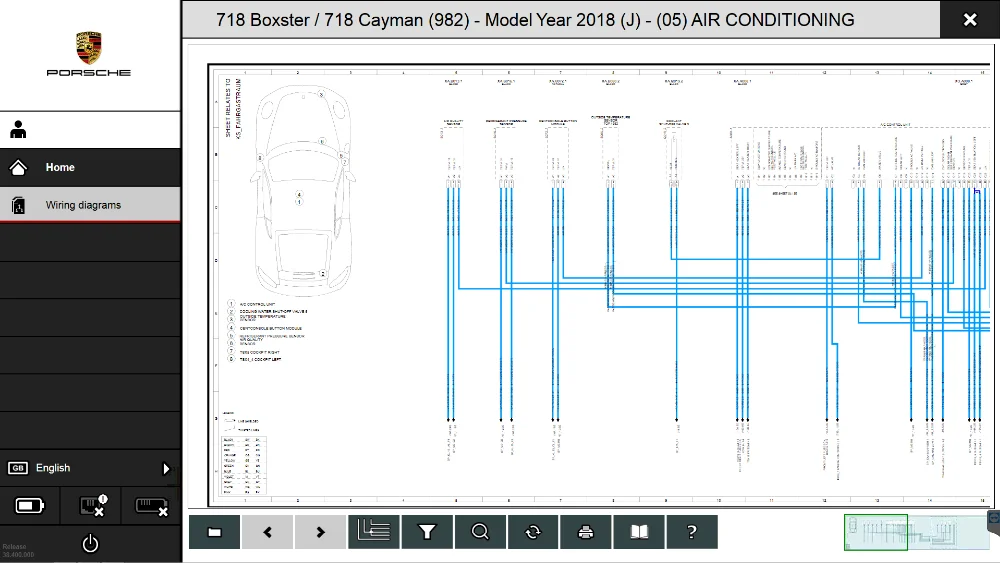
Task: Open help question mark button
Action: pos(692,532)
